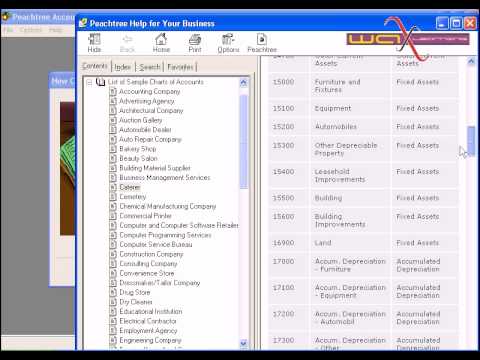Viewport: 480px width, 360px height.
Task: Open Cemetery topic
Action: point(133,197)
